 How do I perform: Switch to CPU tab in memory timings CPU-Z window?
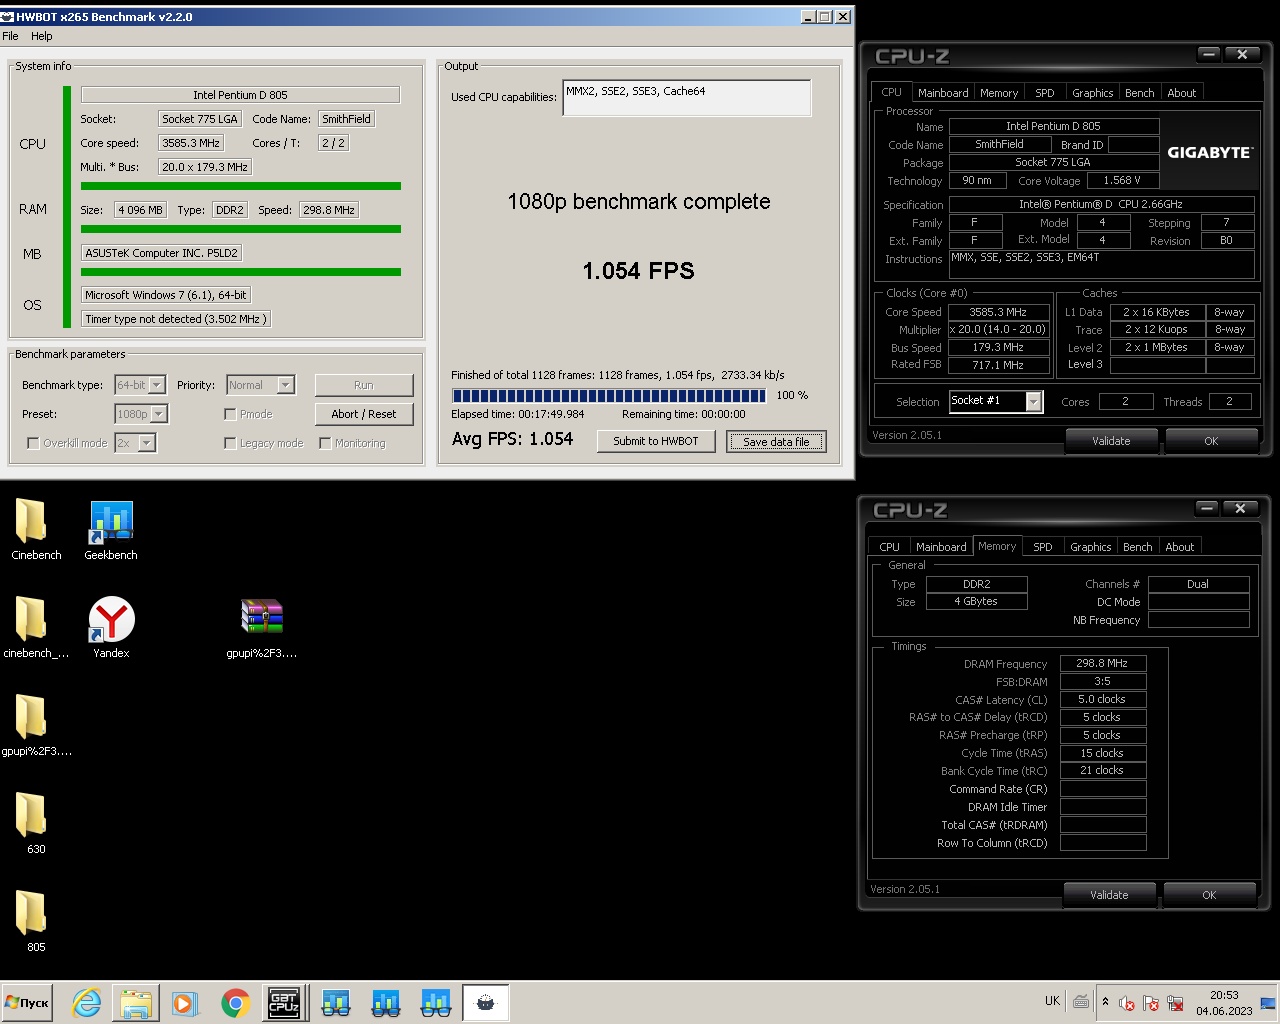tap(889, 547)
